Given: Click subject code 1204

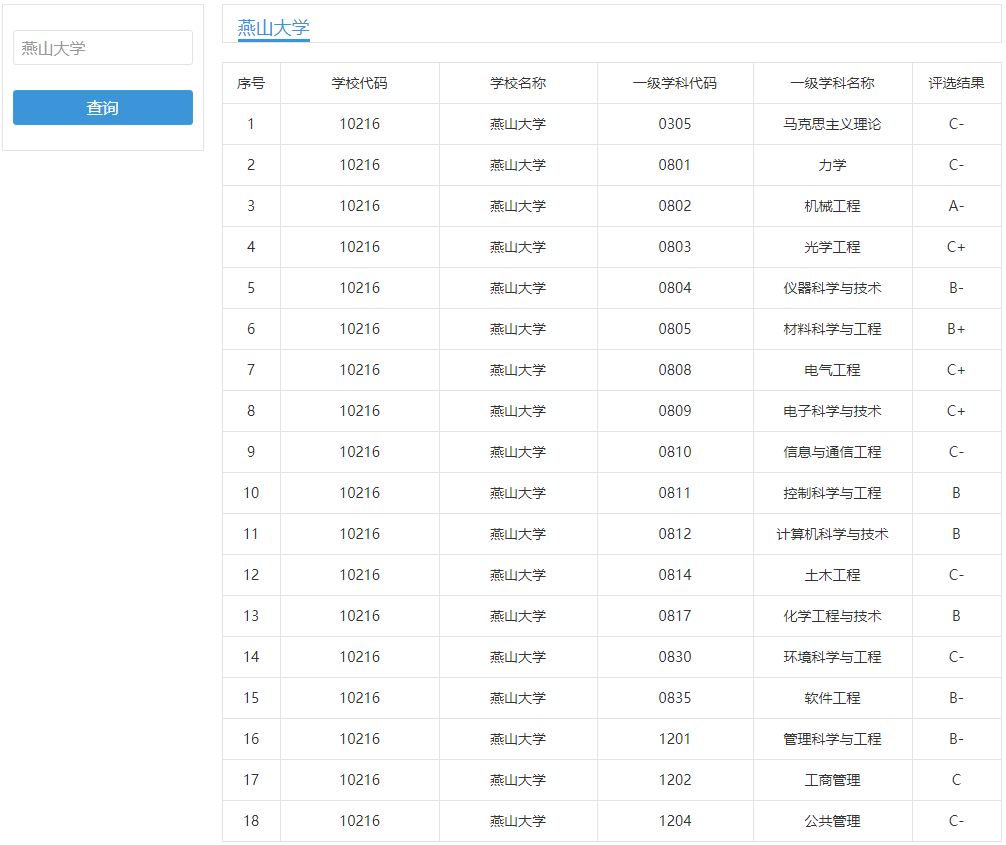Looking at the screenshot, I should (x=675, y=822).
